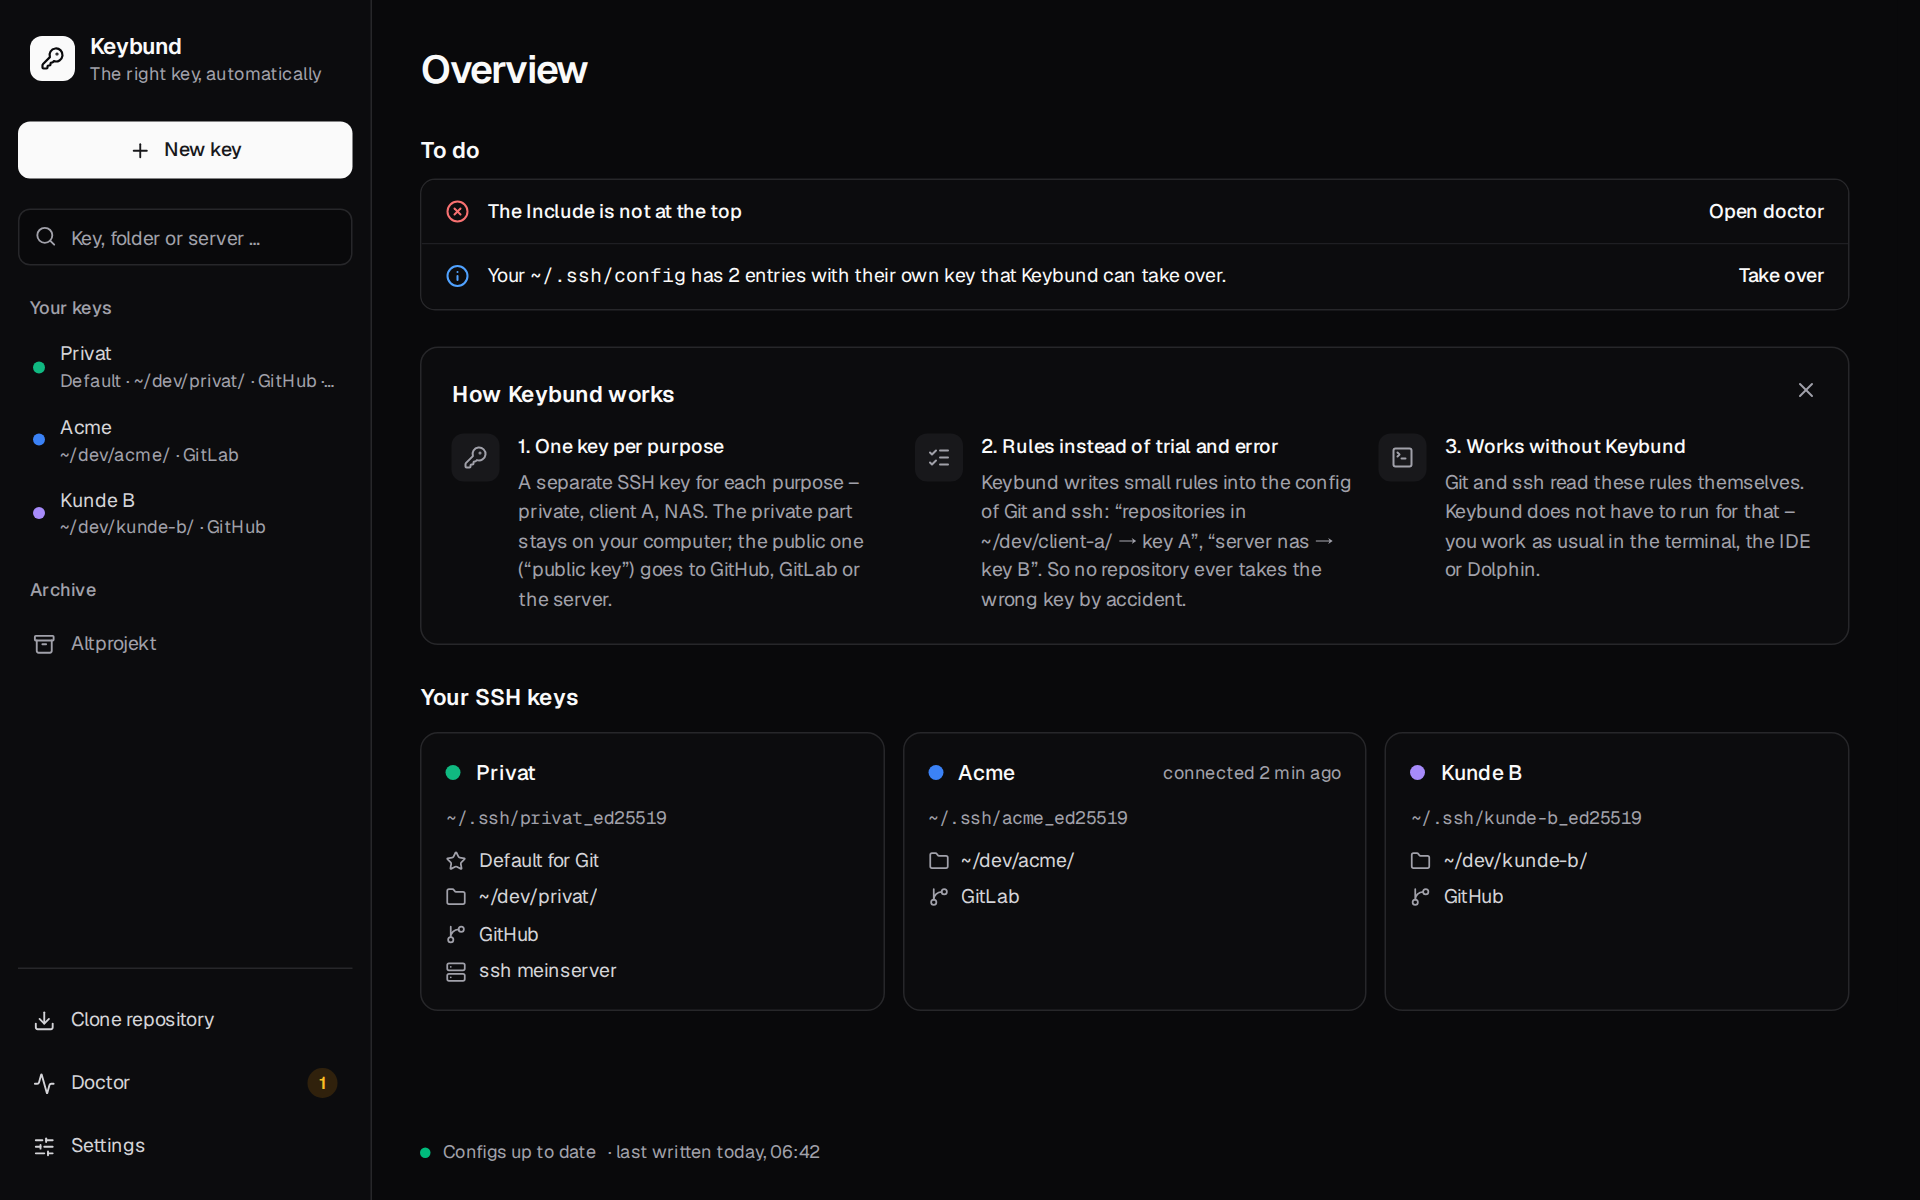Select Acme key in sidebar

point(185,440)
